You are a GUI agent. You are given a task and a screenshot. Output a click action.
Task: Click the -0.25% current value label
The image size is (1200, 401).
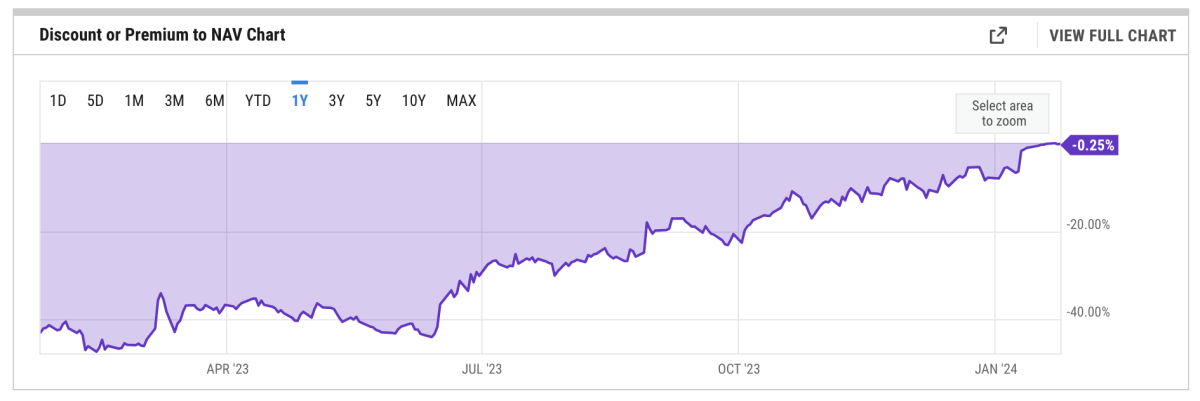click(1092, 145)
